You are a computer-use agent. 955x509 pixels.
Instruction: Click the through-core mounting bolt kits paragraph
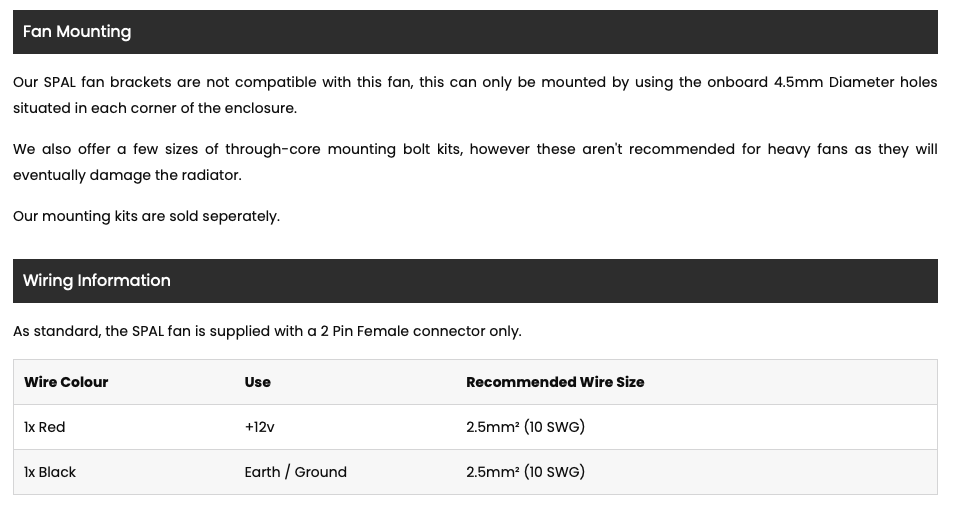(x=475, y=162)
